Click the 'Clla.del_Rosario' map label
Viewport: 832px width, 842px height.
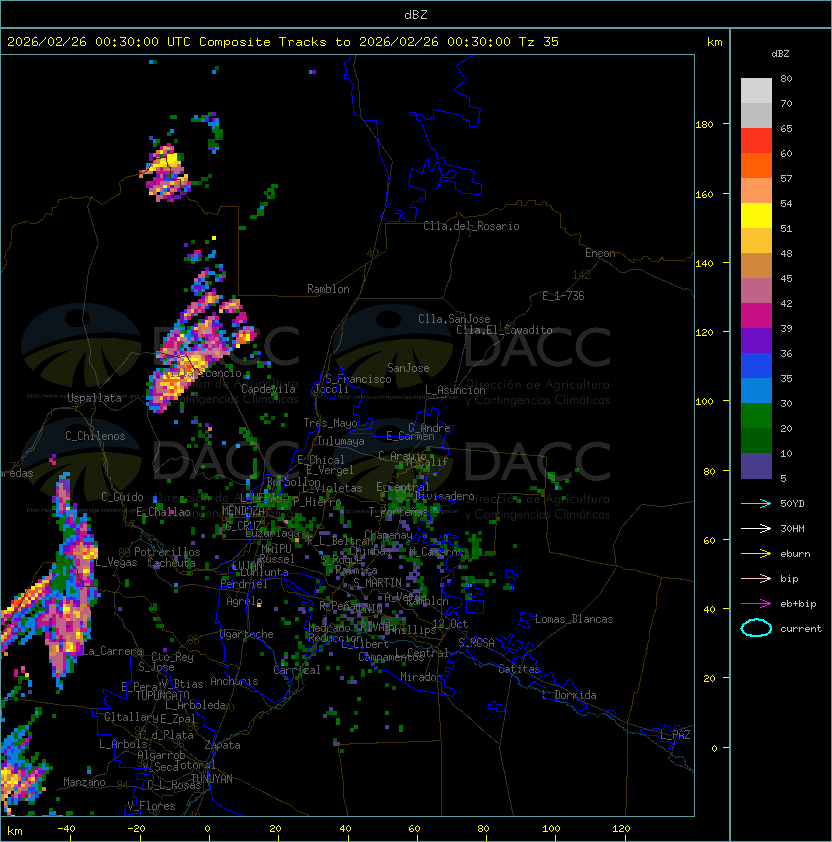[471, 226]
